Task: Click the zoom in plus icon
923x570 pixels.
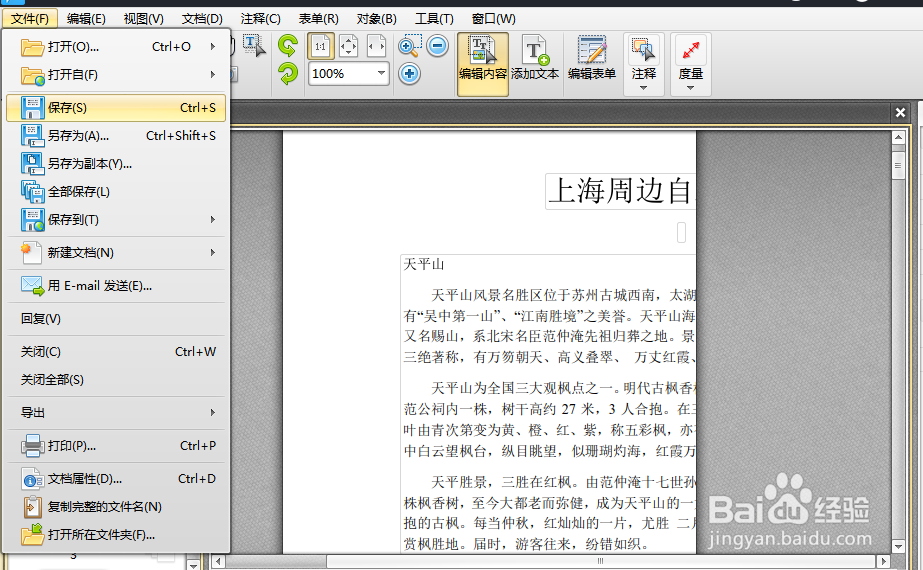Action: (x=409, y=74)
